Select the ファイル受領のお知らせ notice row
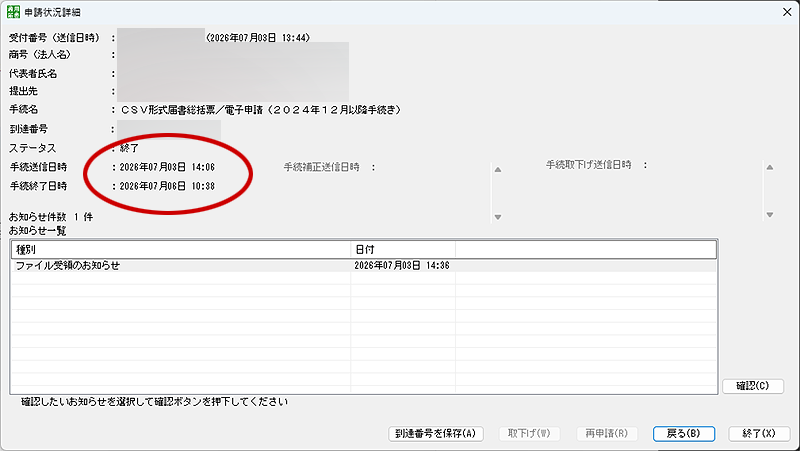Screen dimensions: 800x451 363,266
